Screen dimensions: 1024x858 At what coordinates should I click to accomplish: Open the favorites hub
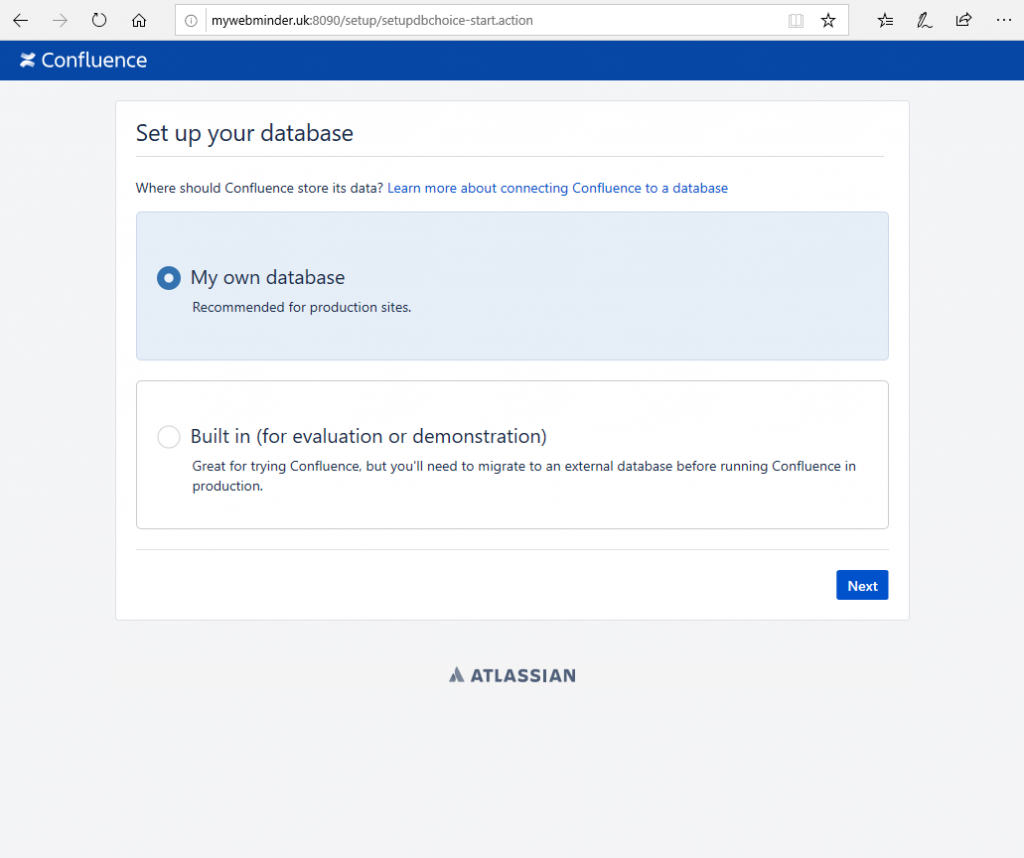(x=886, y=20)
